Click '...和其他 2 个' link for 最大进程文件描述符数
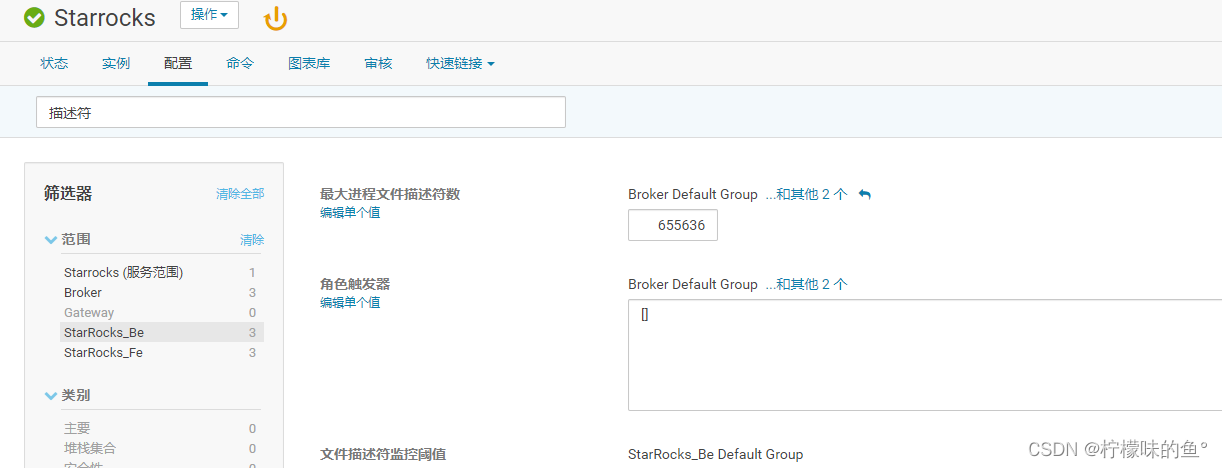The image size is (1222, 468). (x=806, y=194)
